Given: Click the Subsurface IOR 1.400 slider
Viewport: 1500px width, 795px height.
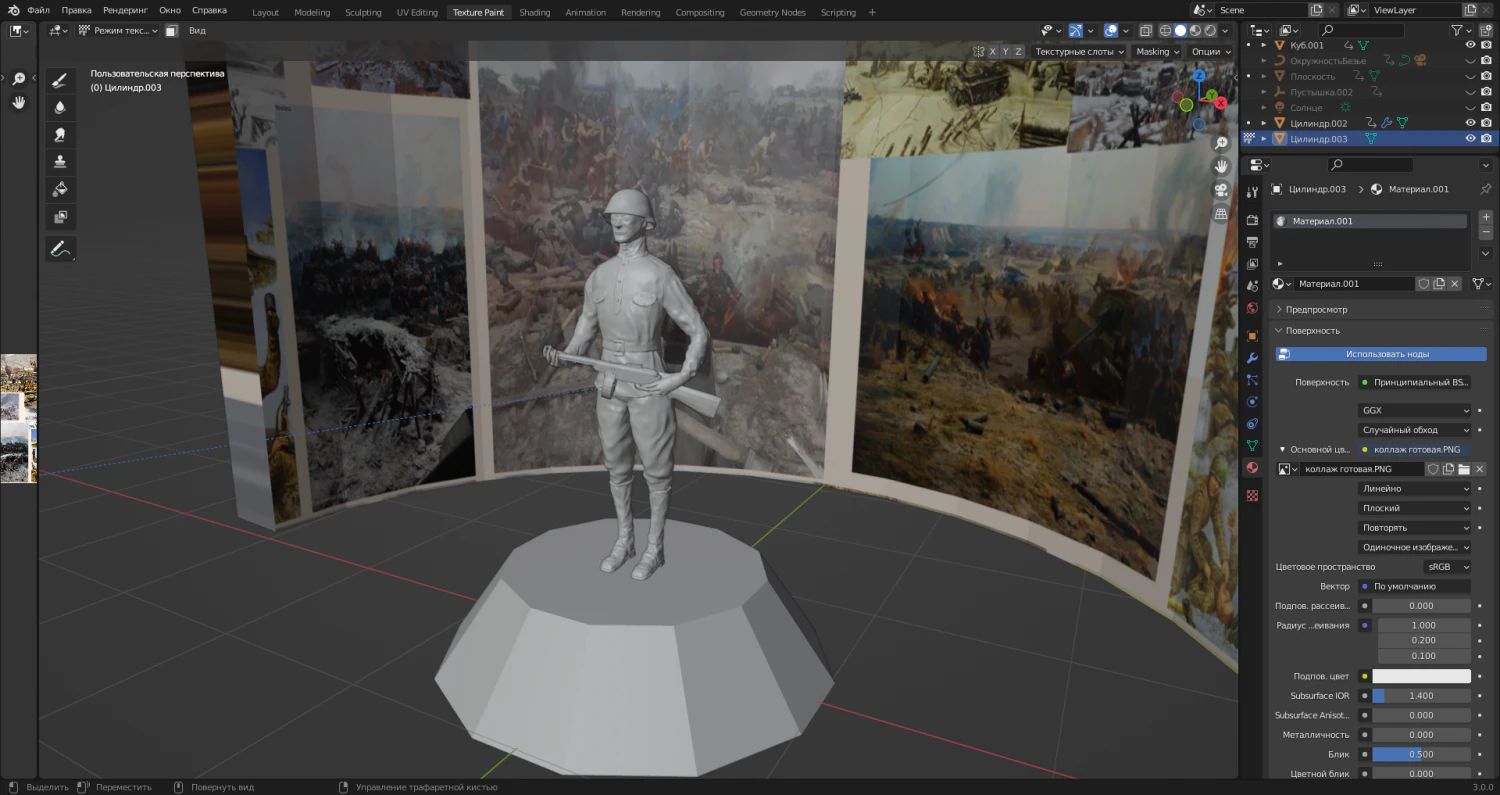Looking at the screenshot, I should click(x=1421, y=695).
